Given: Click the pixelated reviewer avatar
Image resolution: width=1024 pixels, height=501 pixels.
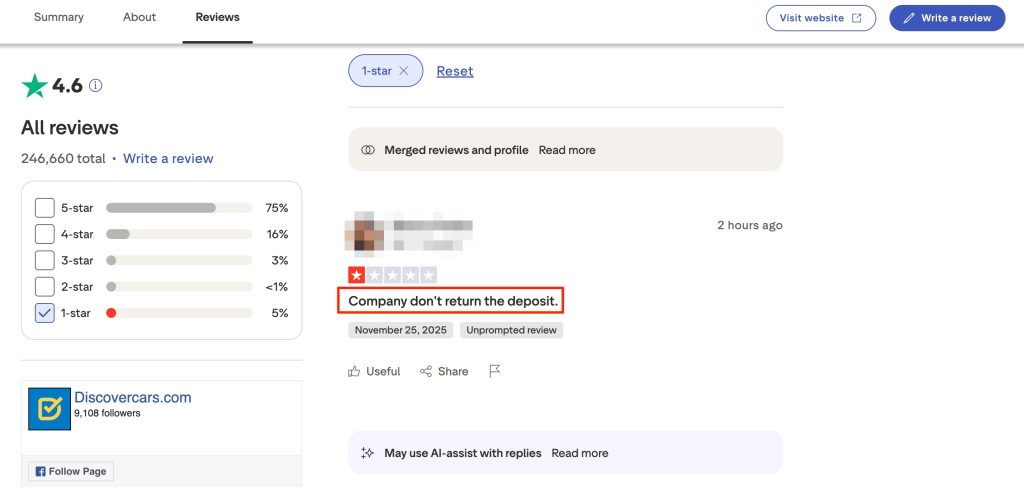Looking at the screenshot, I should coord(364,230).
